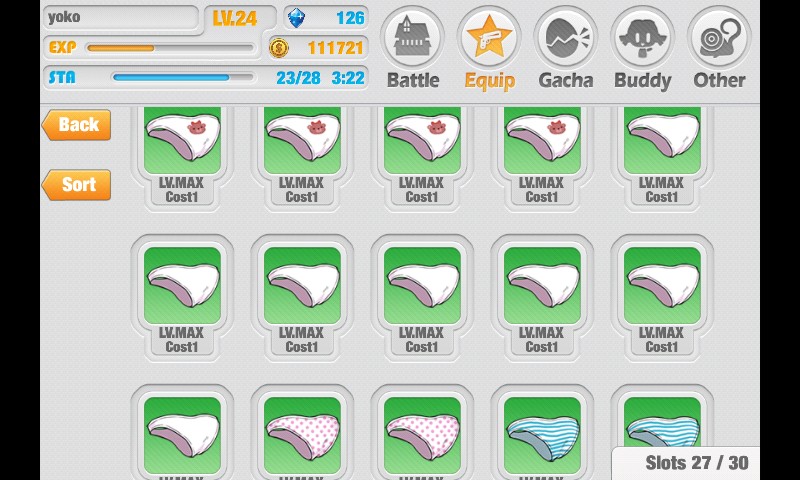Select first blue striped item in bottom row
Image resolution: width=800 pixels, height=480 pixels.
point(542,436)
